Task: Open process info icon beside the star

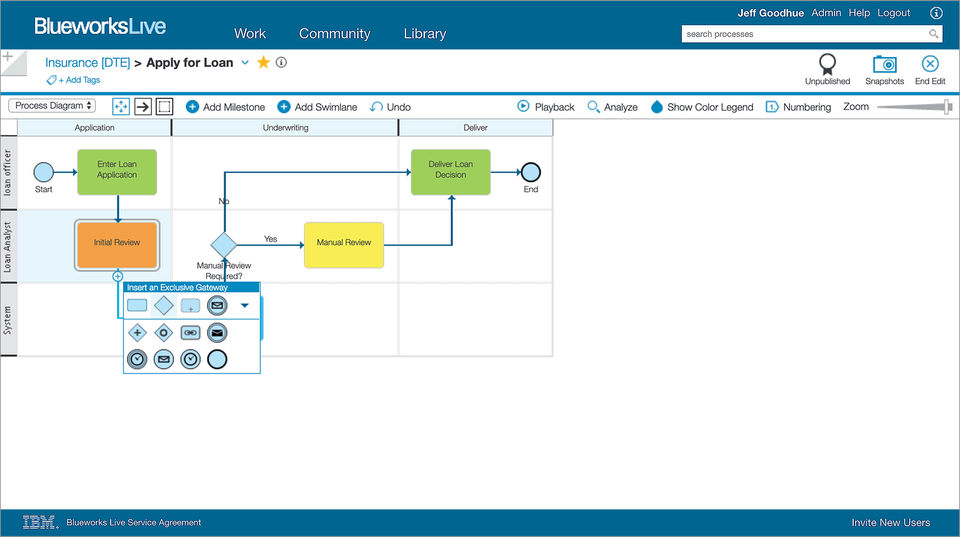Action: tap(281, 62)
